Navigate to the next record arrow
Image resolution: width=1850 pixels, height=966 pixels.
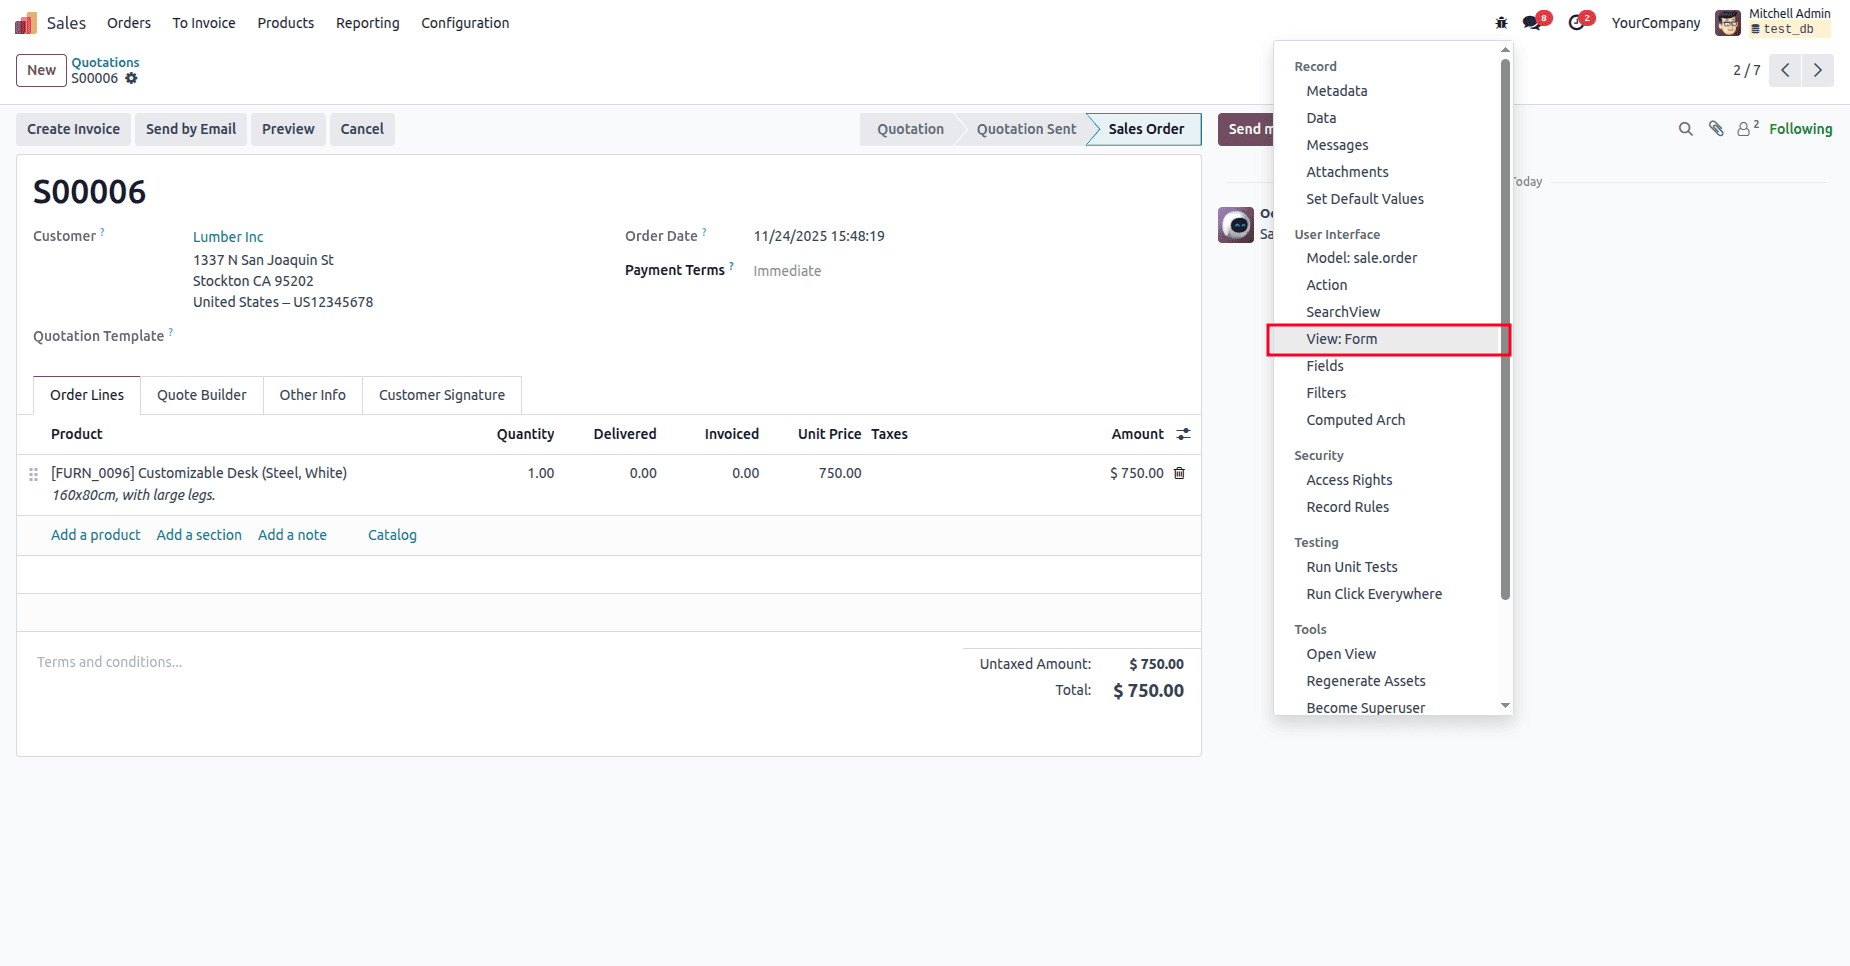click(1818, 70)
